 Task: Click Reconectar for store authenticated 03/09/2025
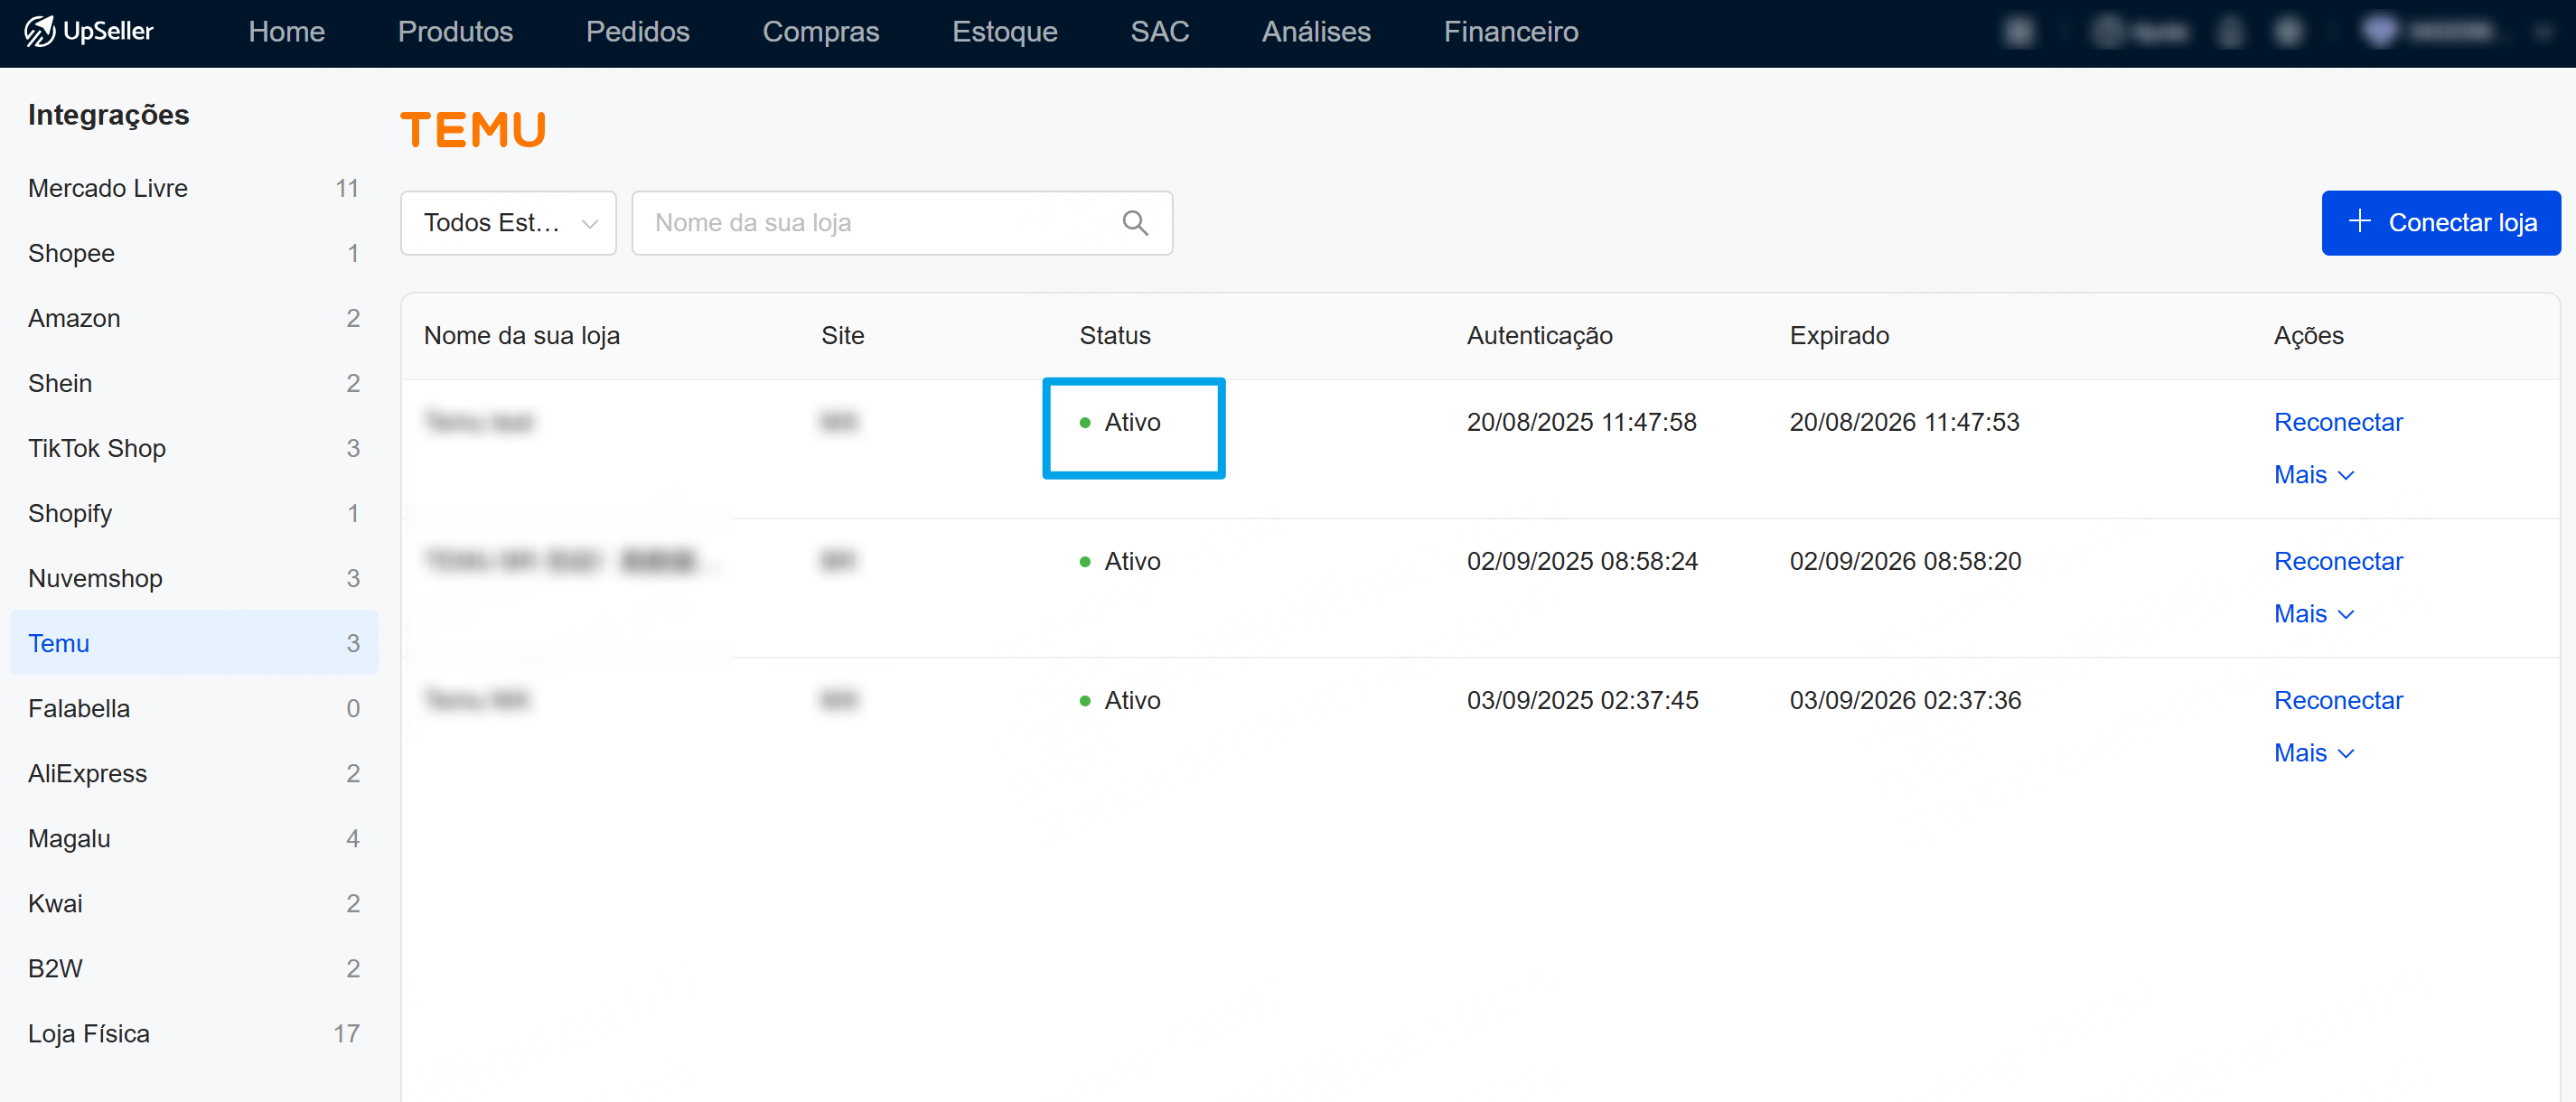coord(2338,700)
